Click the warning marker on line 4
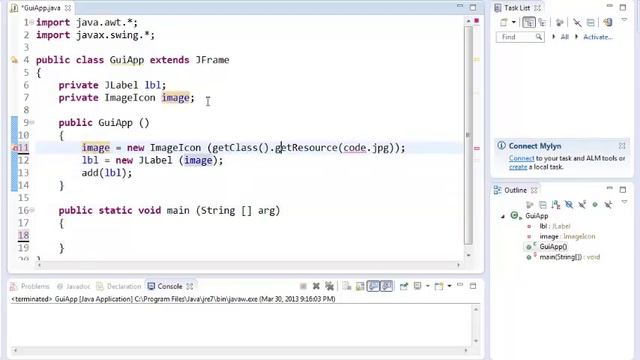 [x=14, y=60]
